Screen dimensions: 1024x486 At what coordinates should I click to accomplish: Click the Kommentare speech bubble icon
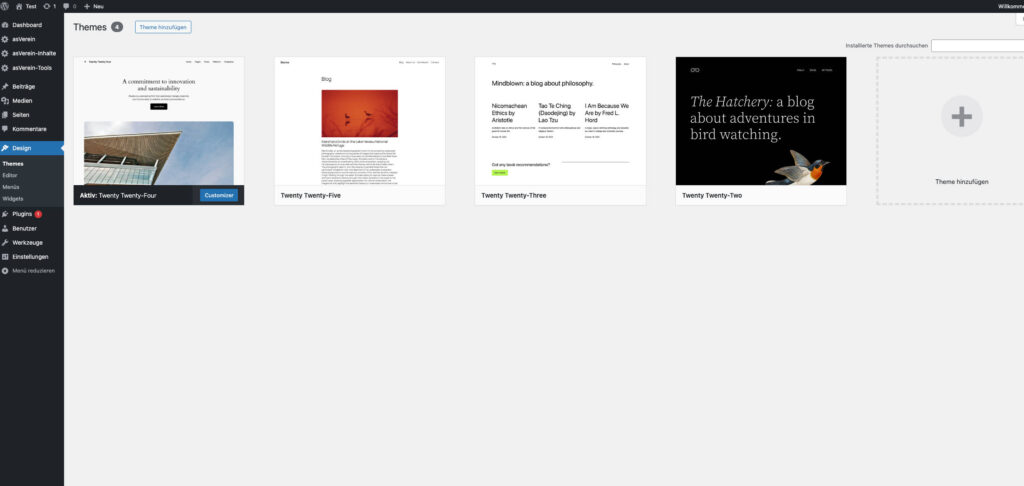[x=5, y=129]
